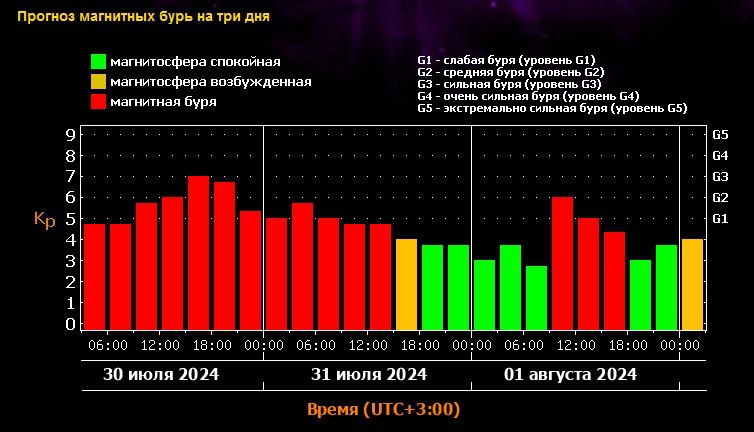Select the yellow bar on 31 июля
This screenshot has height=432, width=754.
[x=406, y=284]
